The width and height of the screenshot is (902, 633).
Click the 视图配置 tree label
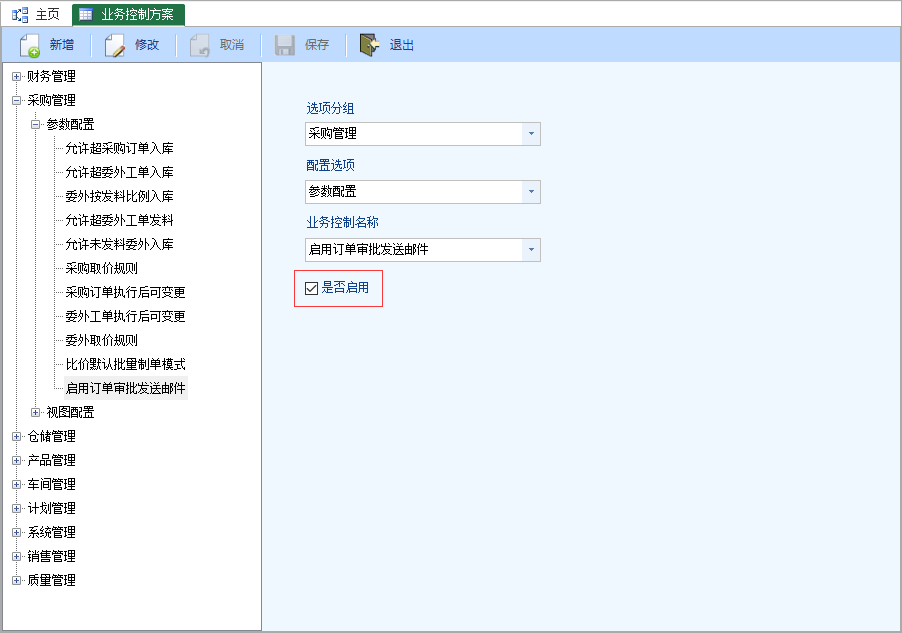point(70,413)
